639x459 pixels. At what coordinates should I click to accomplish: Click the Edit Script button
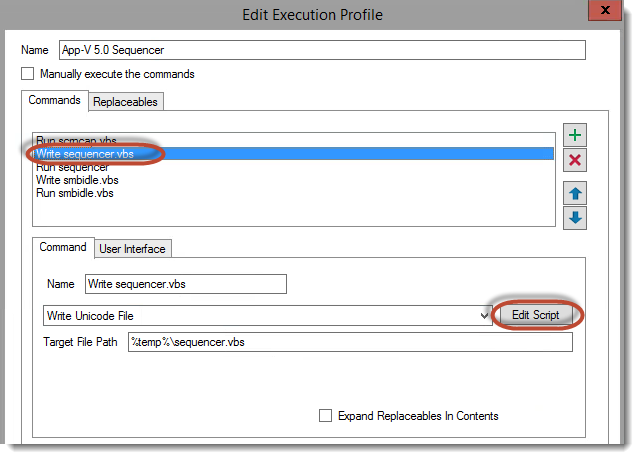[536, 315]
